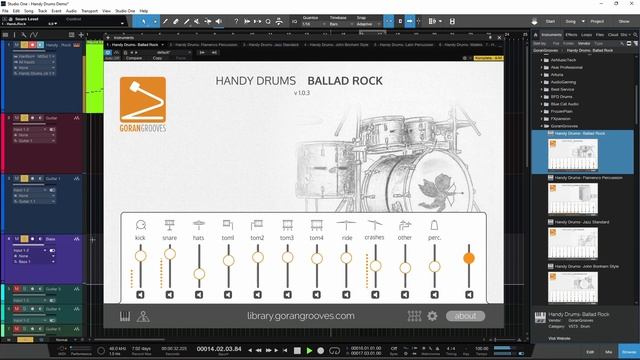Click the hats cymbal icon
Viewport: 640px width, 360px height.
point(199,225)
